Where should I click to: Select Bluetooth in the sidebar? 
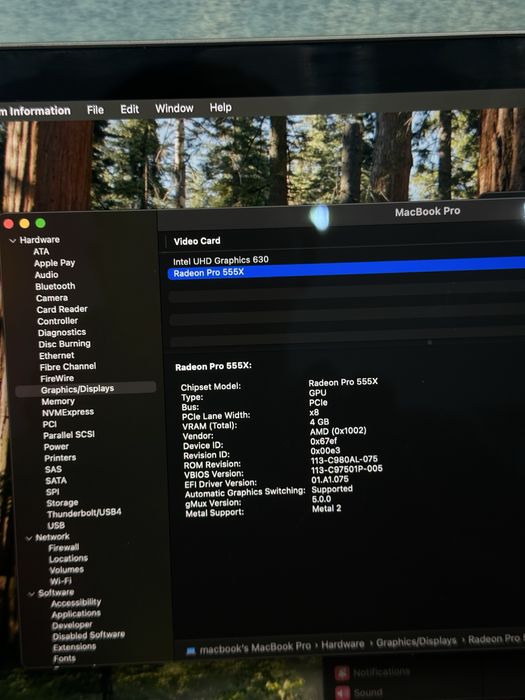55,286
